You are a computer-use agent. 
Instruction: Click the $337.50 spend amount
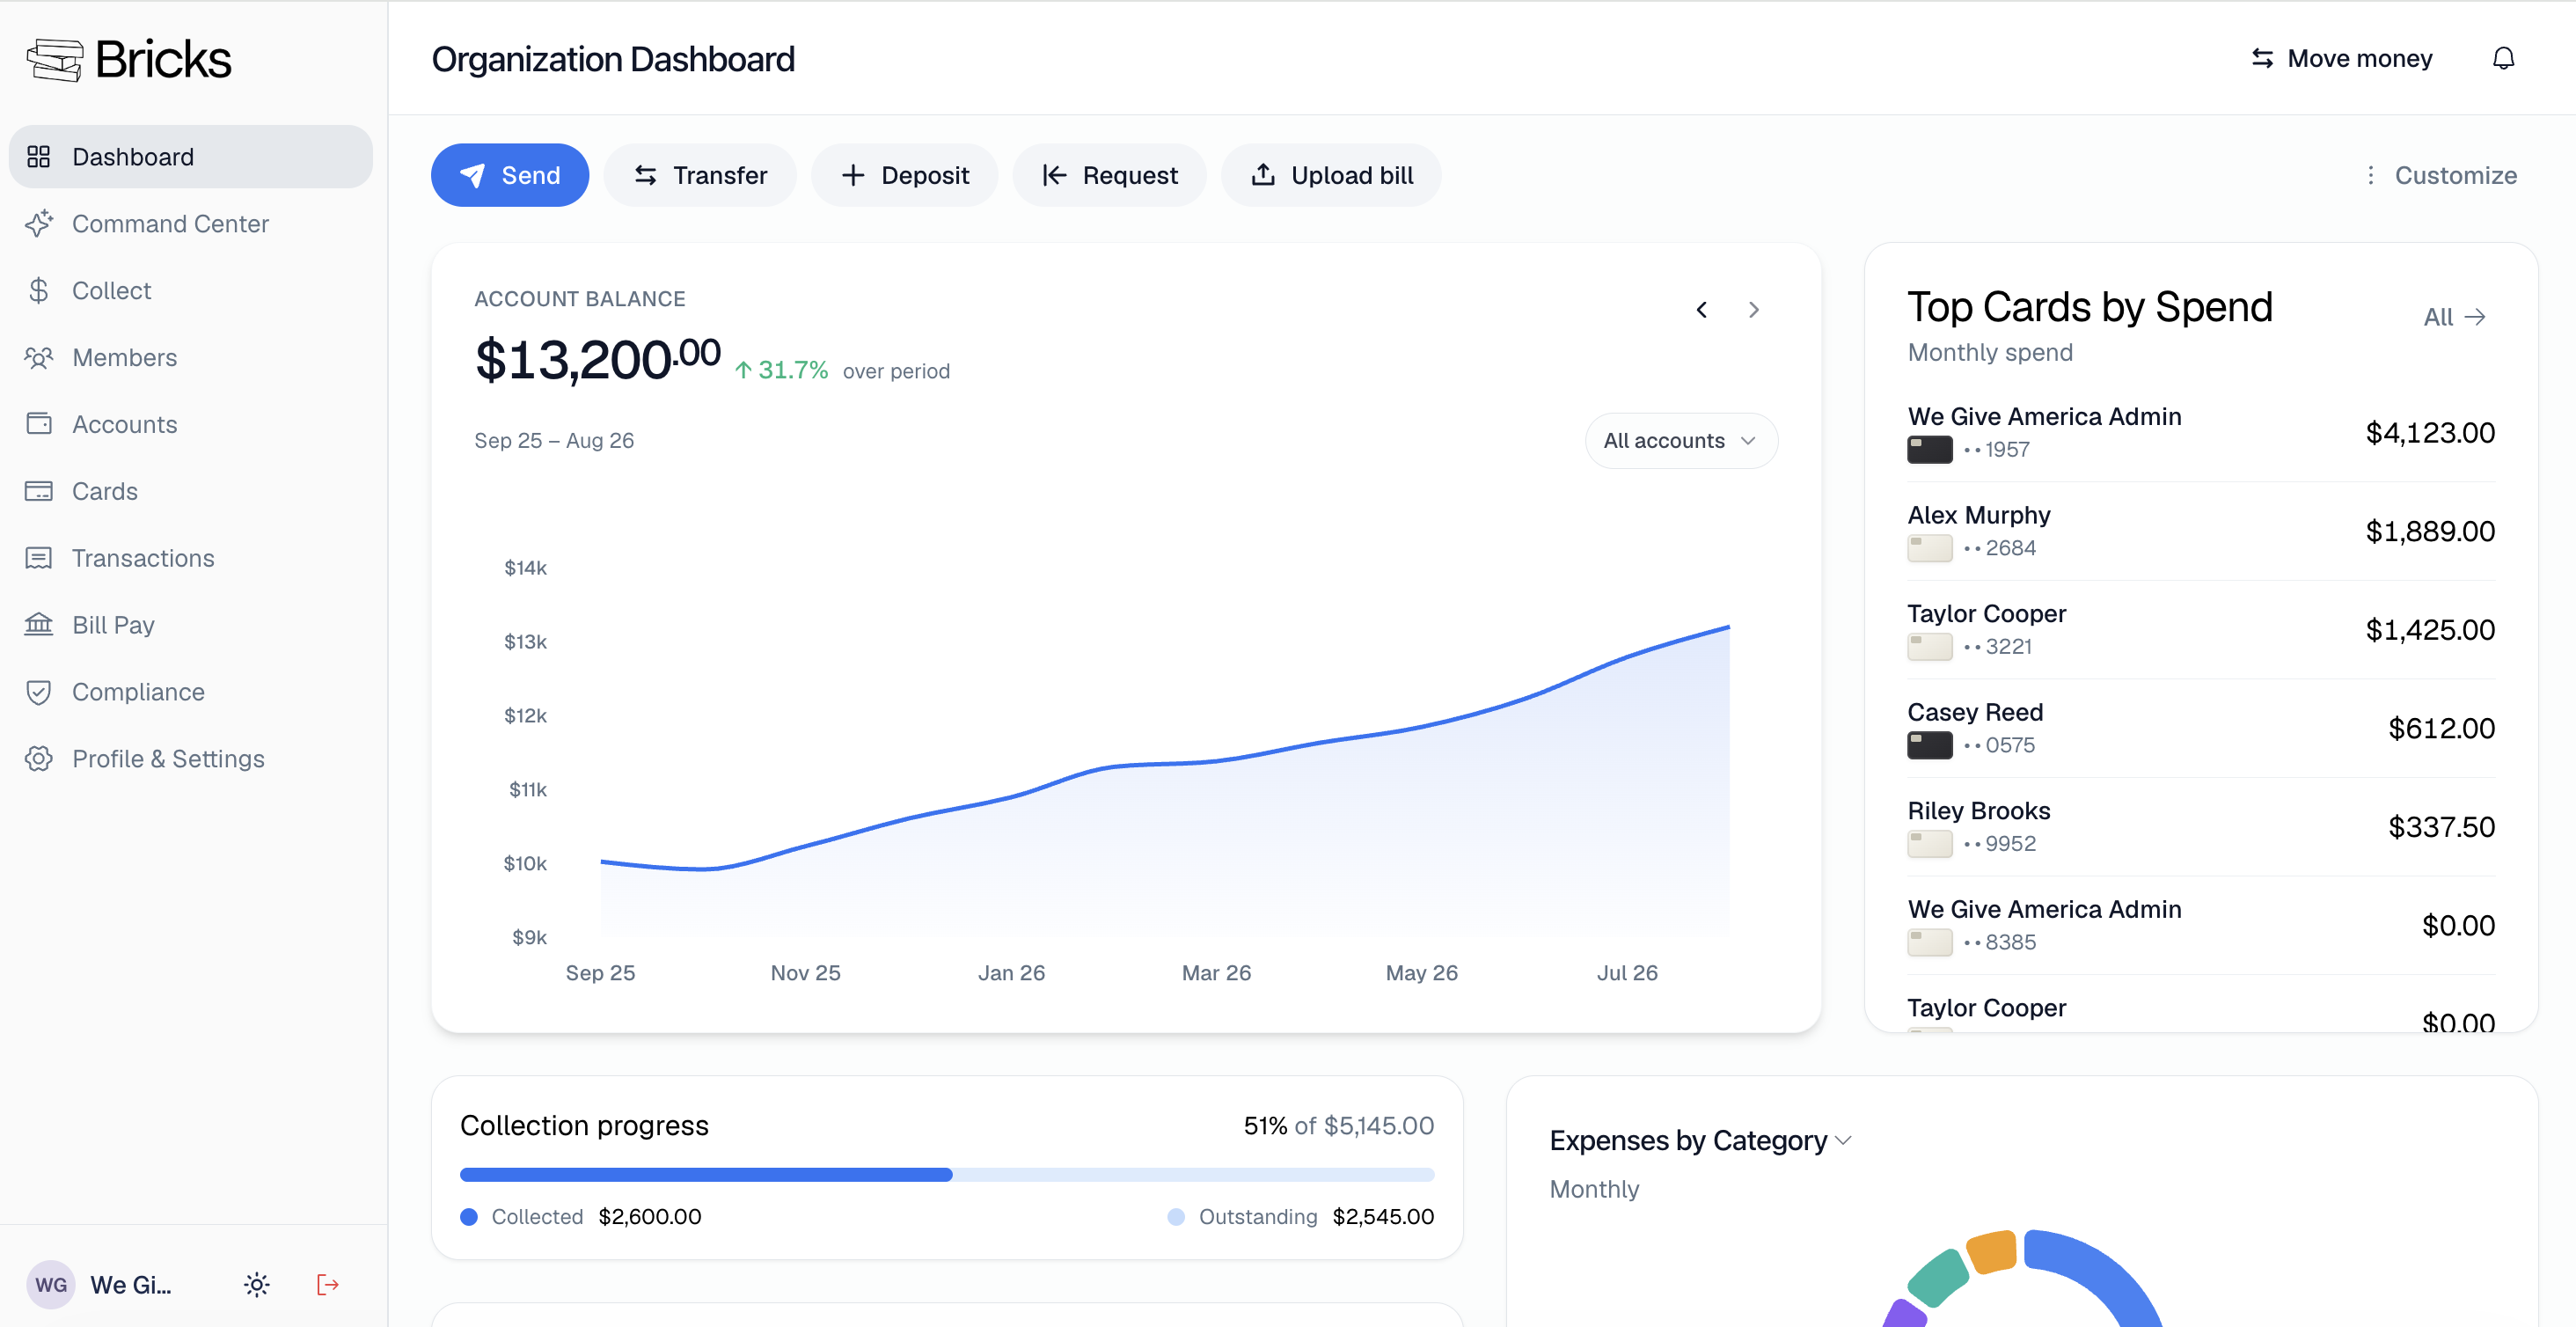point(2441,827)
